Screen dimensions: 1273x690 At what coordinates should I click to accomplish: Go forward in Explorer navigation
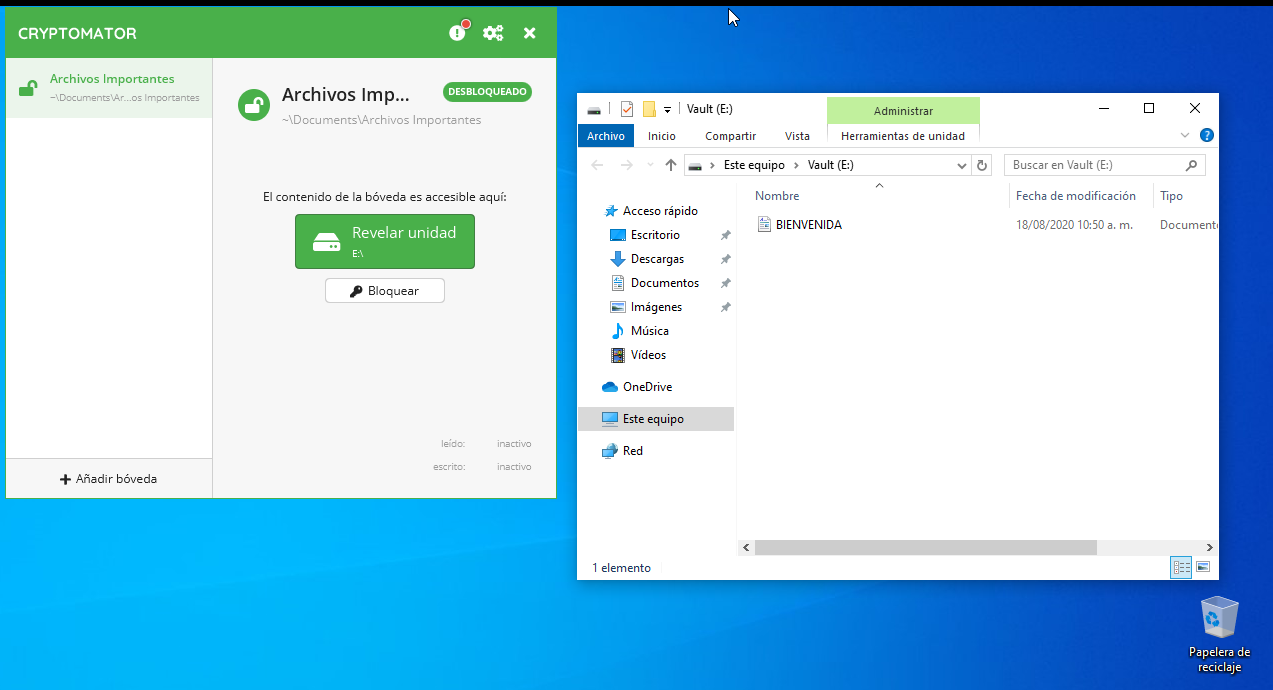coord(627,165)
